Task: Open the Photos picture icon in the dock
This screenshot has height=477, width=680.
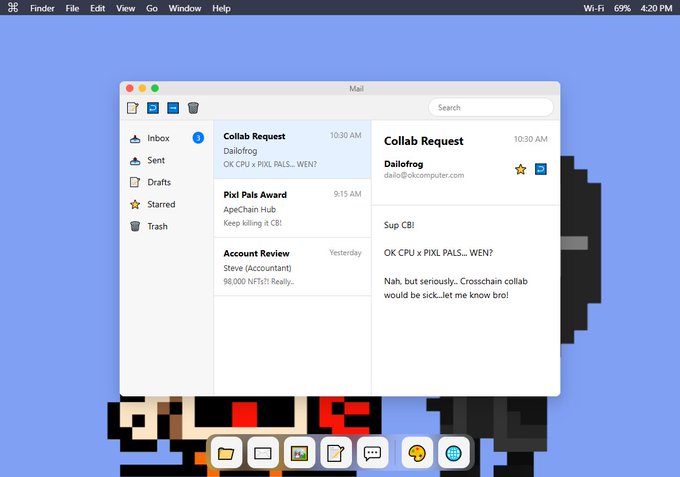Action: click(x=299, y=454)
